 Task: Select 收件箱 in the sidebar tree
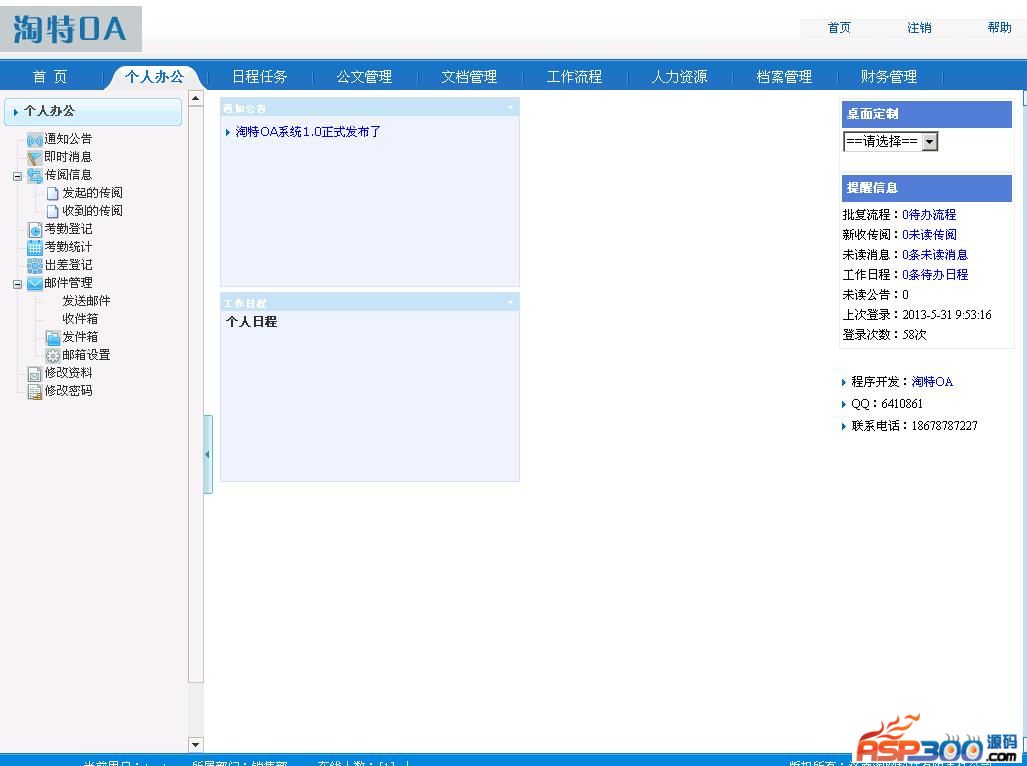click(x=80, y=319)
